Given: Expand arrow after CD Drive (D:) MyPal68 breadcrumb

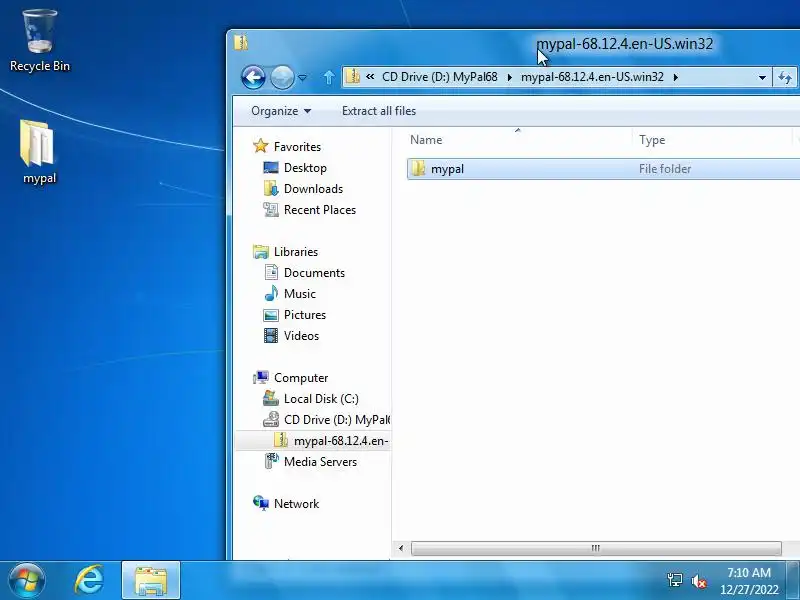Looking at the screenshot, I should pyautogui.click(x=509, y=78).
